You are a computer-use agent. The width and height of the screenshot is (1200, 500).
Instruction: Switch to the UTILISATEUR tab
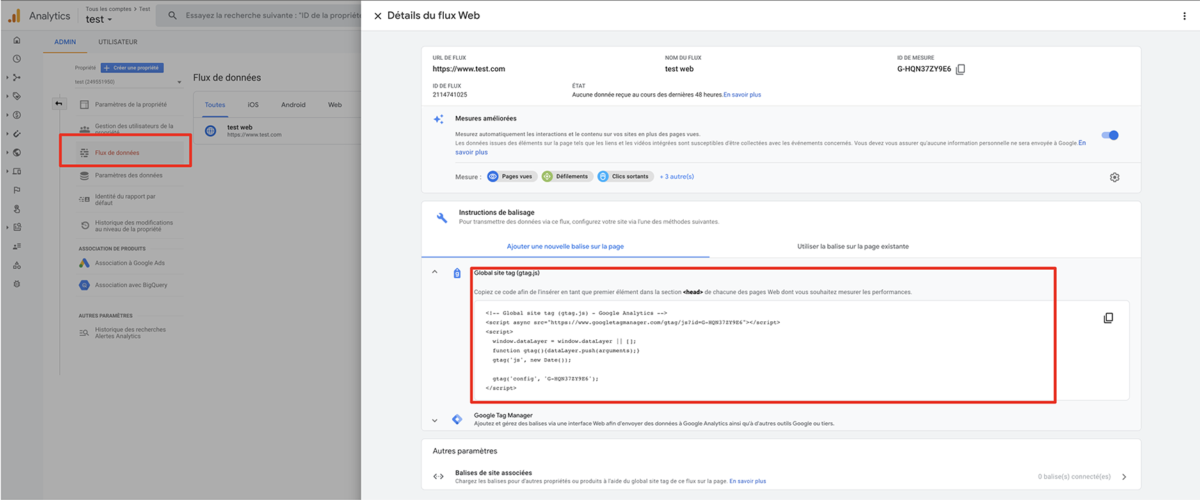pyautogui.click(x=117, y=42)
